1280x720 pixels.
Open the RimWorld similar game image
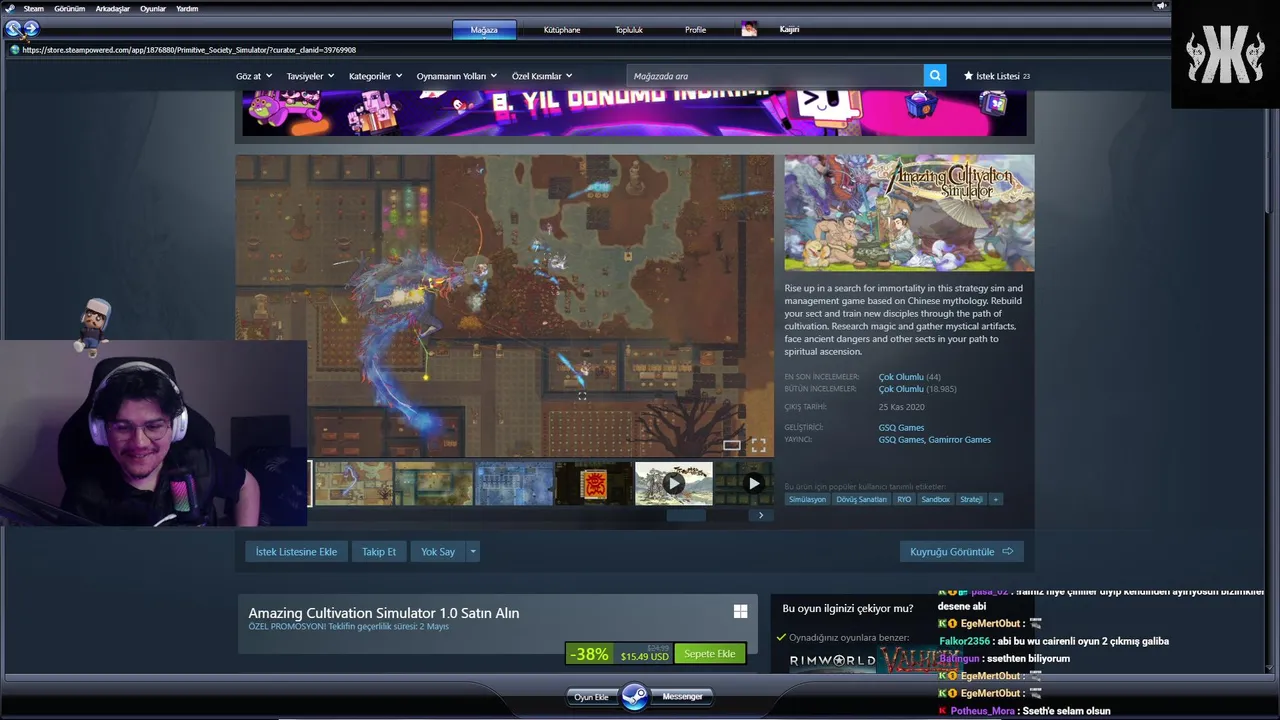(x=832, y=660)
